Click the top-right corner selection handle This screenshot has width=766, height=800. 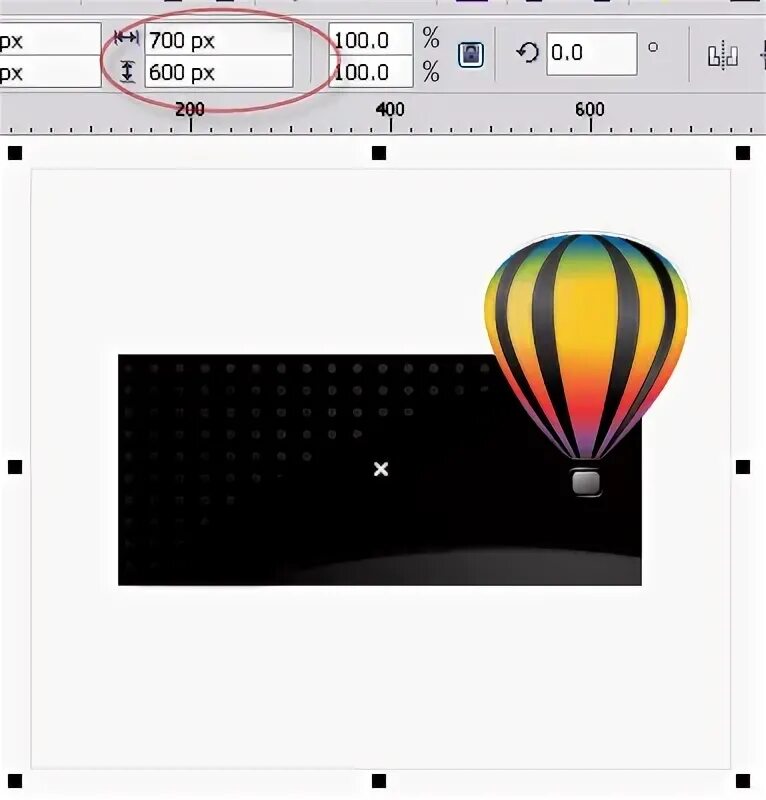743,153
